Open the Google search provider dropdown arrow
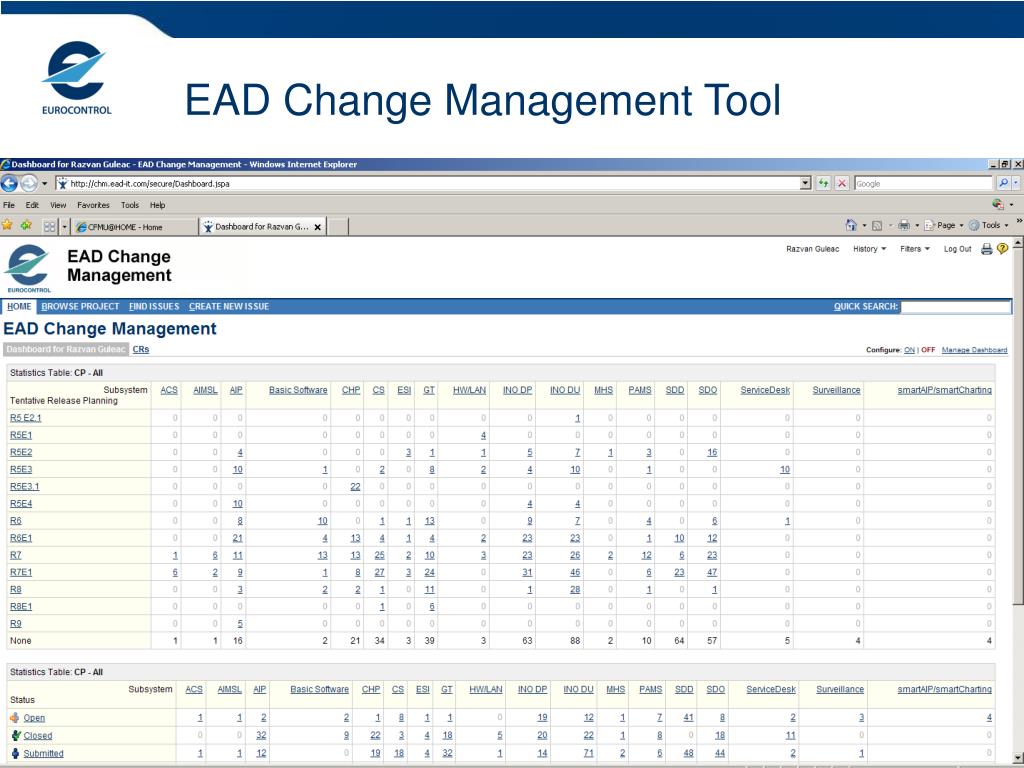 coord(1016,184)
